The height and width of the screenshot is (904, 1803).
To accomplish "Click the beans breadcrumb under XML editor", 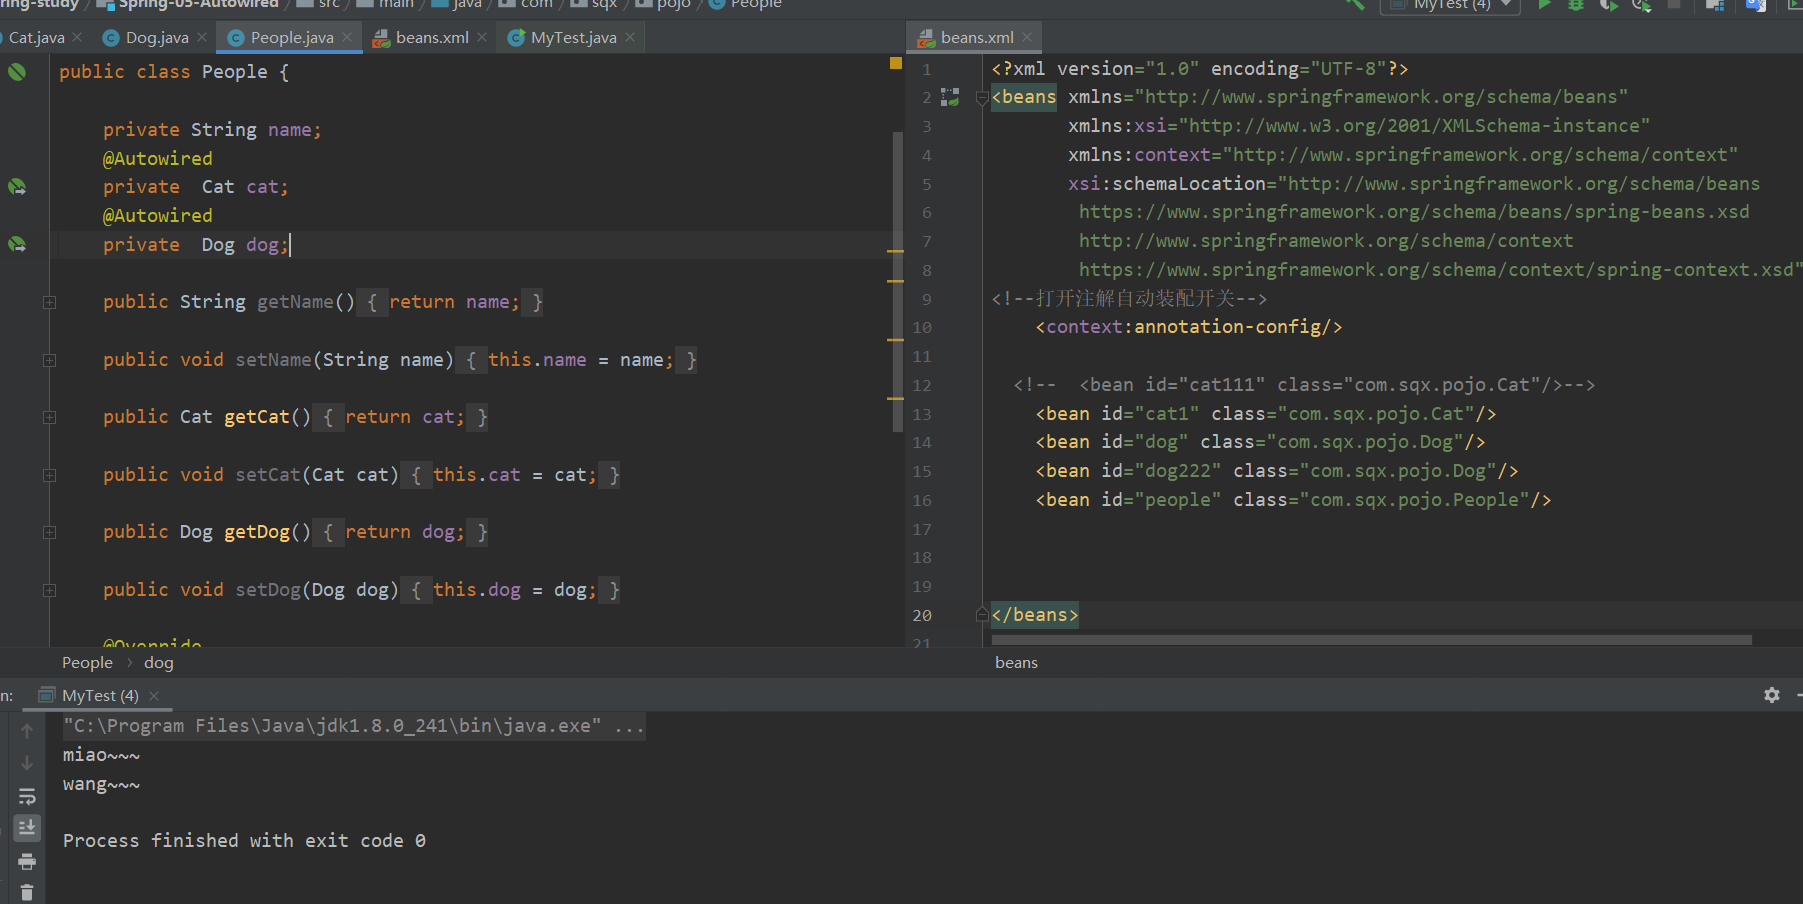I will tap(1016, 663).
